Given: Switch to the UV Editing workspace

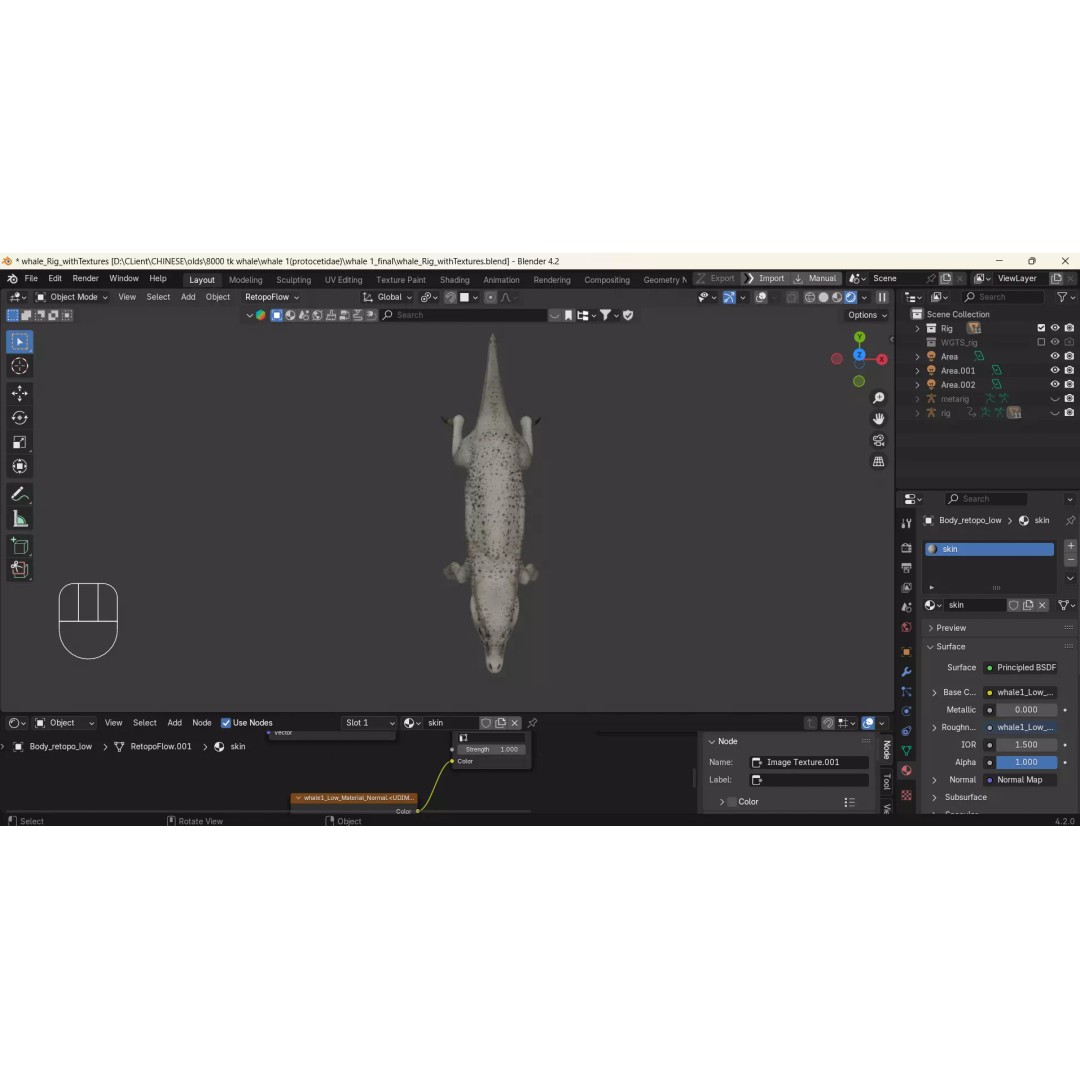Looking at the screenshot, I should coord(343,280).
